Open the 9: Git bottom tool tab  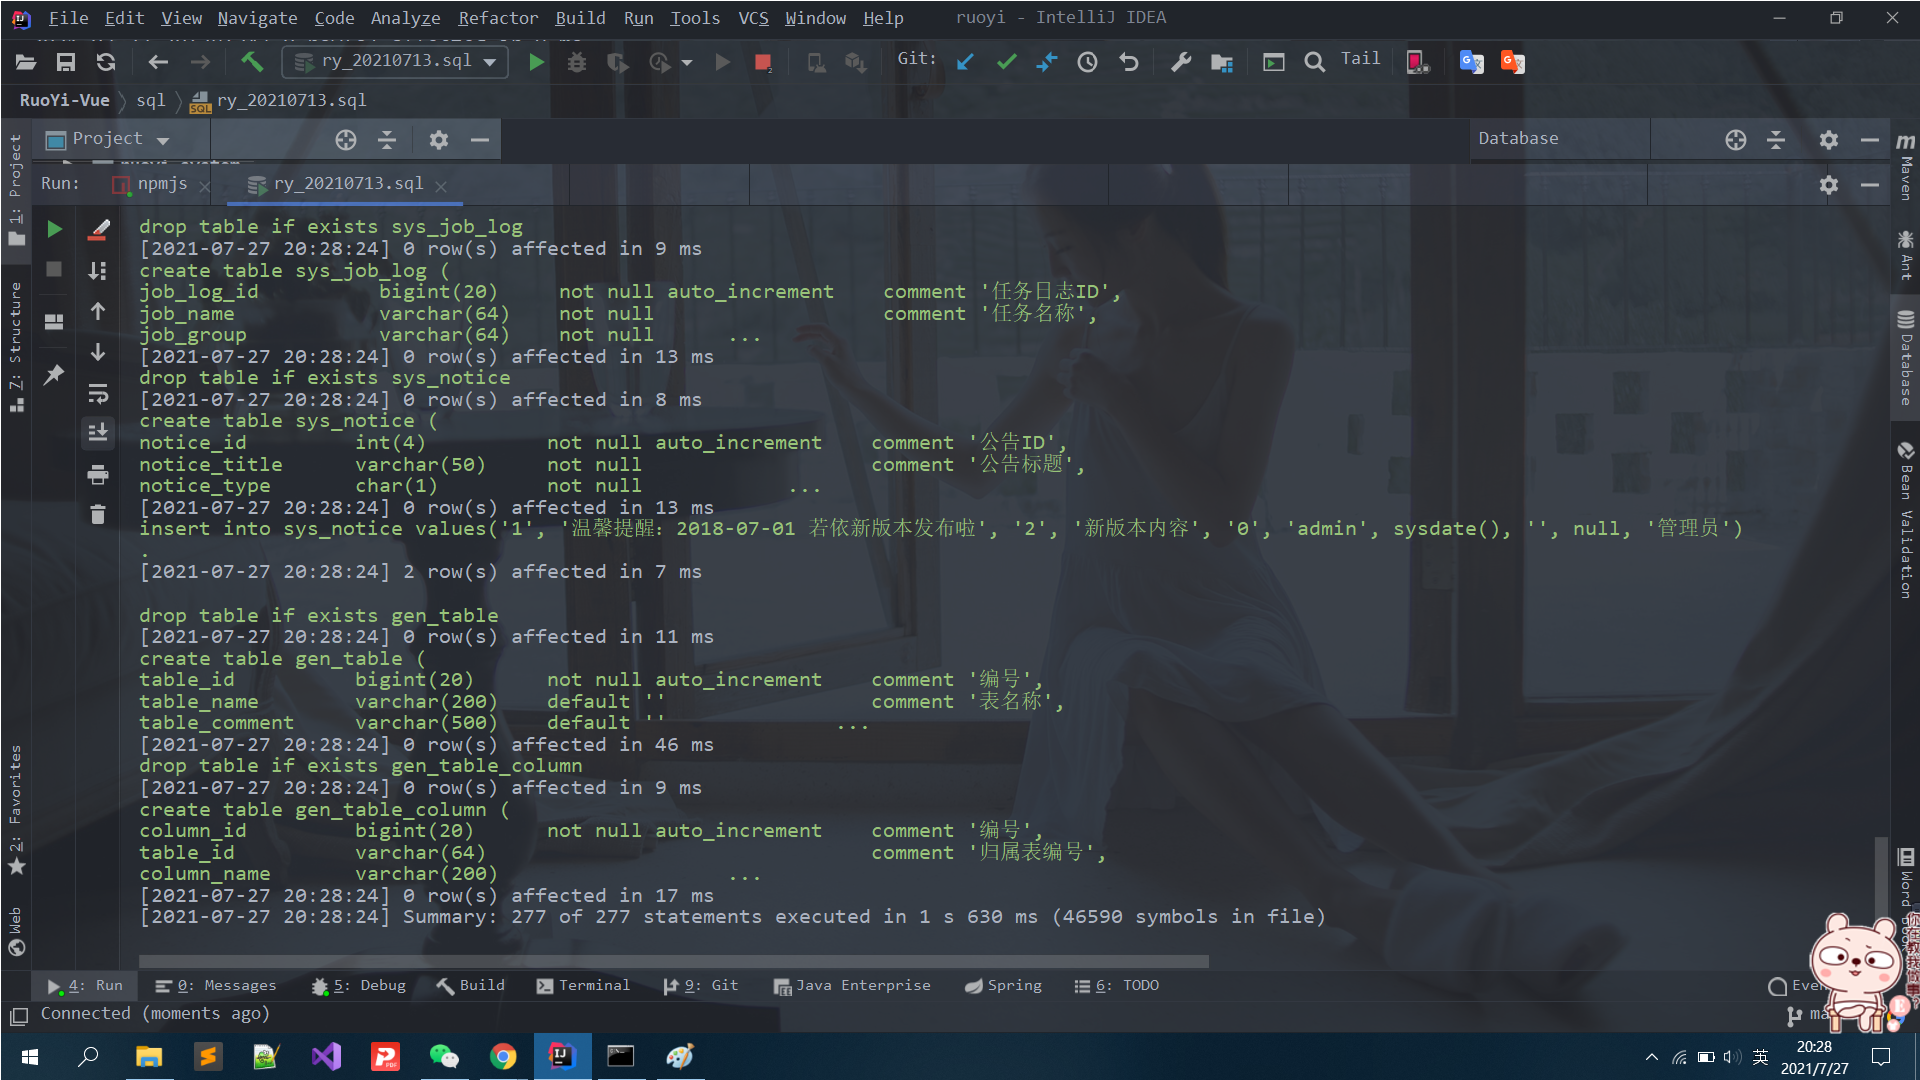(701, 986)
